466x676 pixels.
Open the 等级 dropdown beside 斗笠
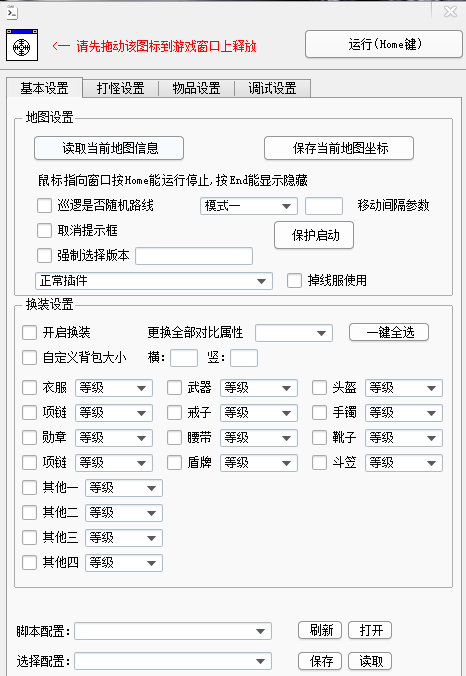point(403,463)
